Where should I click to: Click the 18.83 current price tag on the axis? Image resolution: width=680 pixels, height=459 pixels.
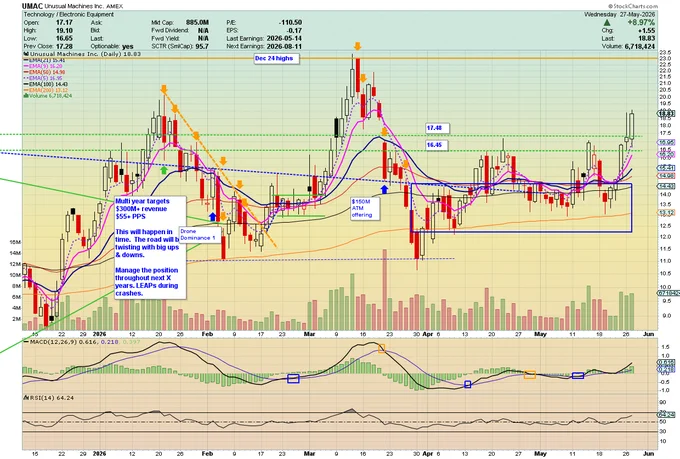coord(667,114)
